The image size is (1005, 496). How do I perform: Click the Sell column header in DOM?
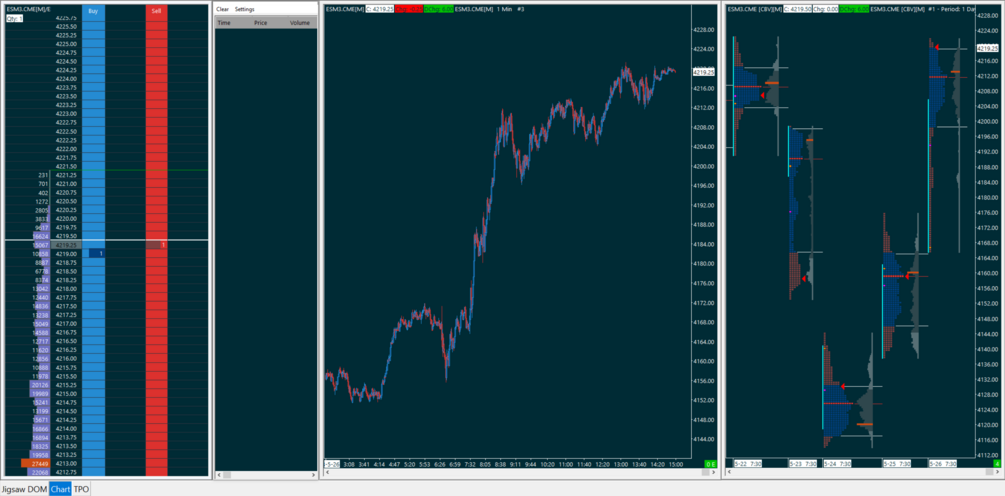point(156,10)
